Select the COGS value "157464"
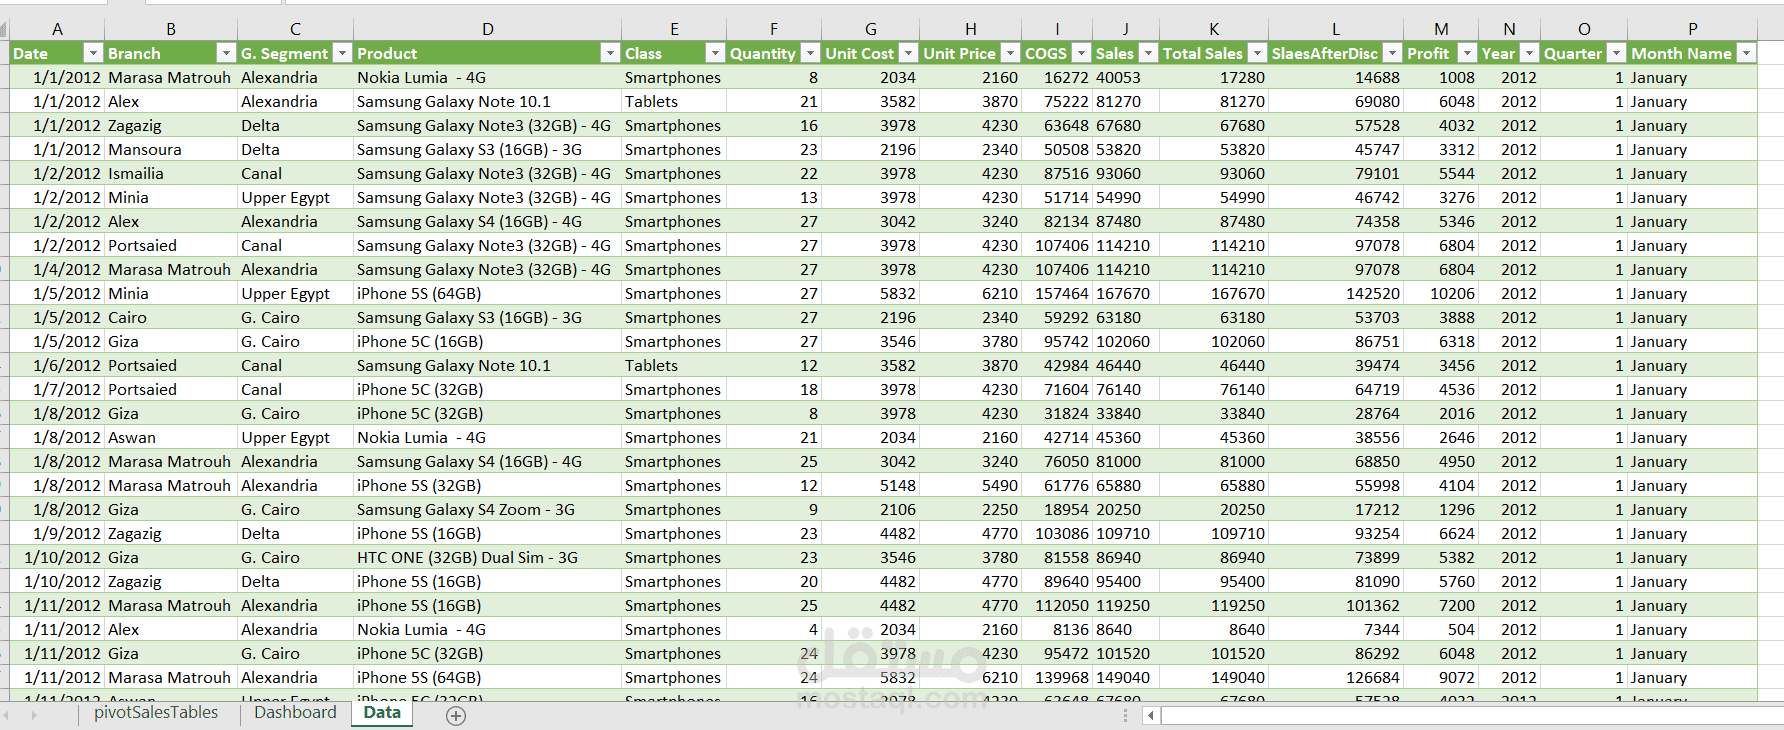The height and width of the screenshot is (730, 1784). point(1057,293)
